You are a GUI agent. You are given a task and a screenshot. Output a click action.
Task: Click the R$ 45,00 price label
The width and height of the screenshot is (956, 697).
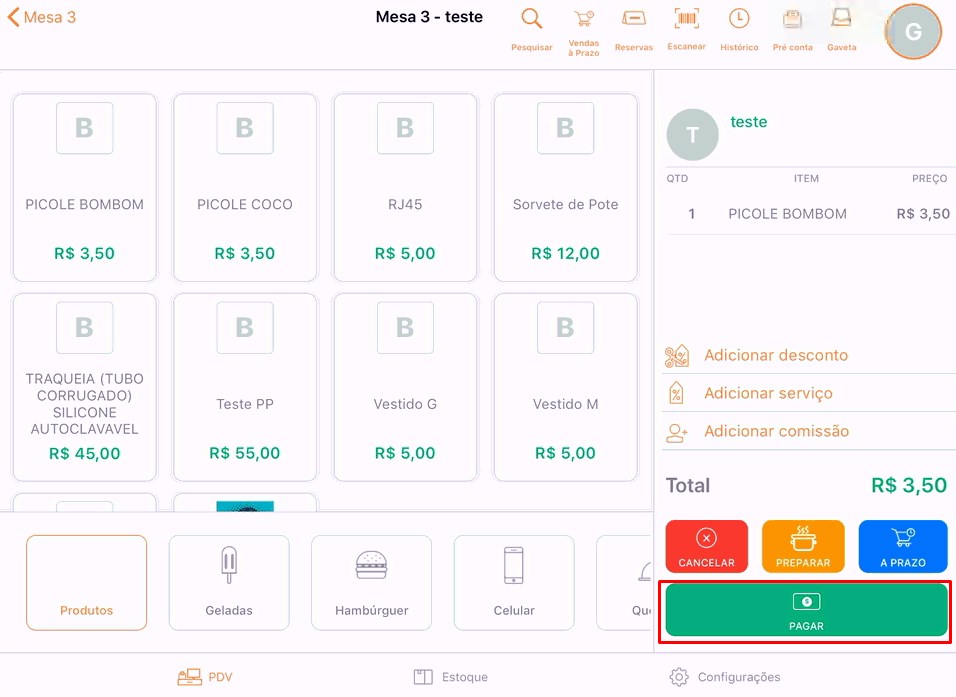tap(85, 453)
